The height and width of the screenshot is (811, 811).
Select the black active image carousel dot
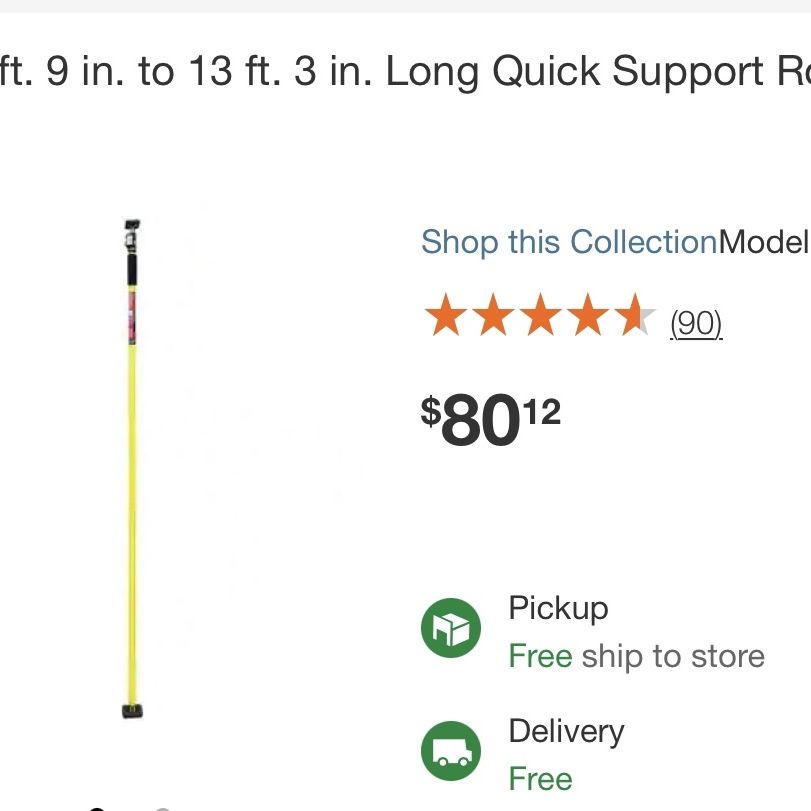click(97, 809)
